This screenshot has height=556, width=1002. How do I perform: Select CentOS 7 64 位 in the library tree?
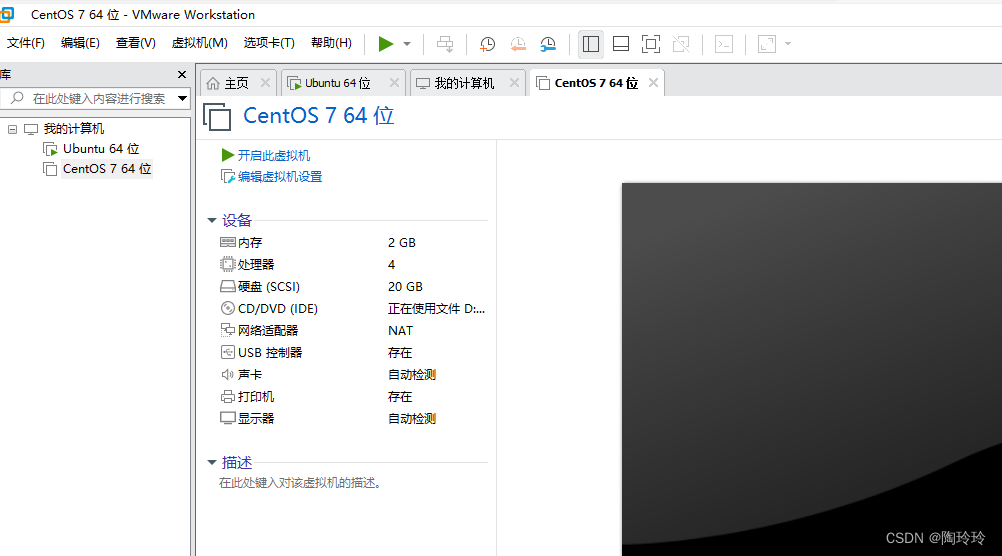[x=107, y=169]
